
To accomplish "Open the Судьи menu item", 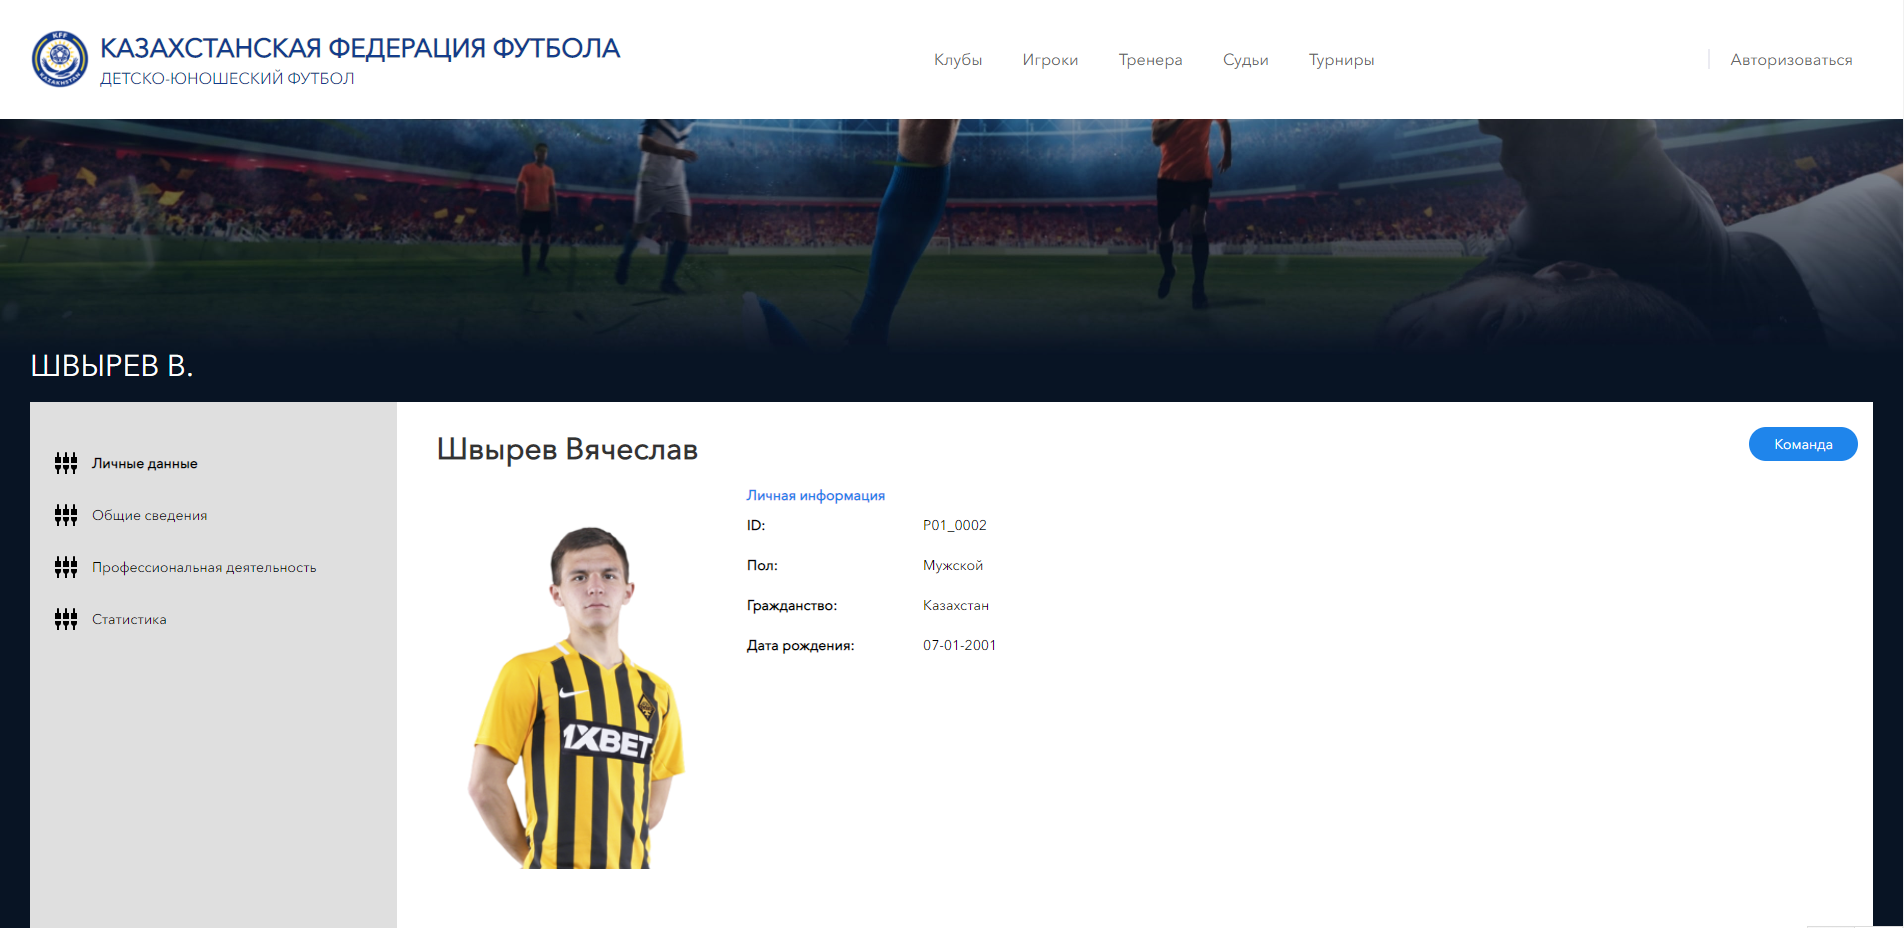I will (1245, 60).
